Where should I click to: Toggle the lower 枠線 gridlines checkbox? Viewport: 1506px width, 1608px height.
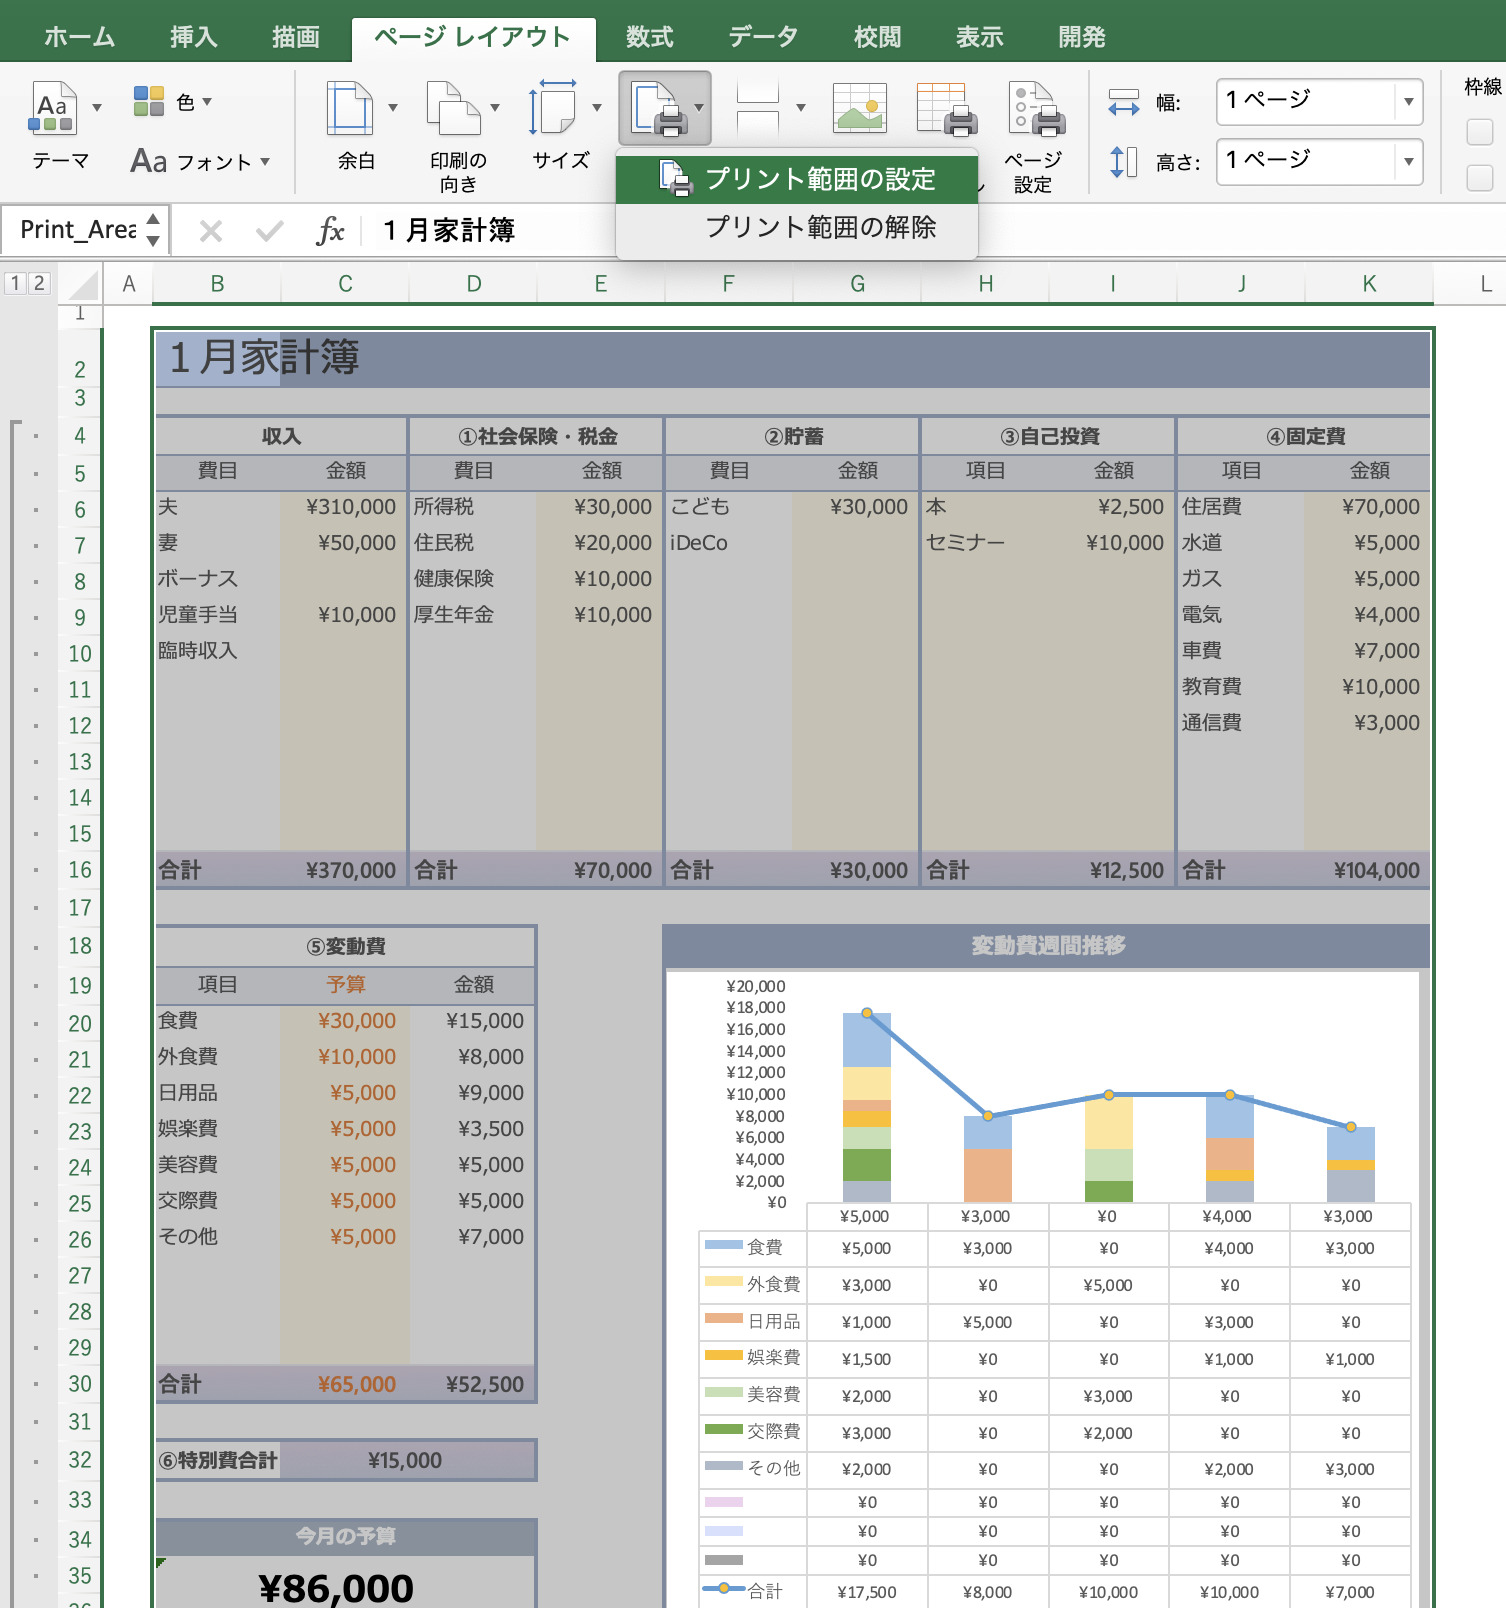(x=1479, y=178)
